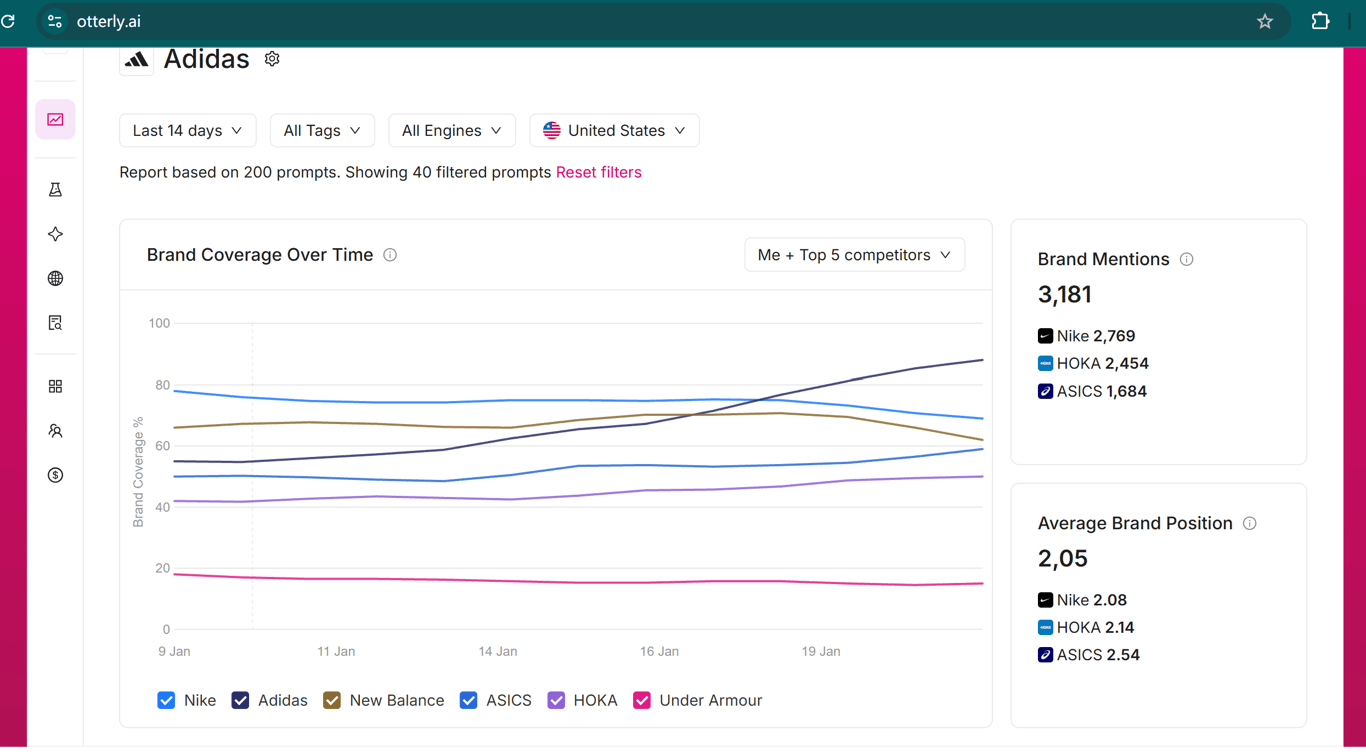Viewport: 1366px width, 755px height.
Task: Click the Nike logo under Brand Mentions
Action: click(x=1045, y=336)
